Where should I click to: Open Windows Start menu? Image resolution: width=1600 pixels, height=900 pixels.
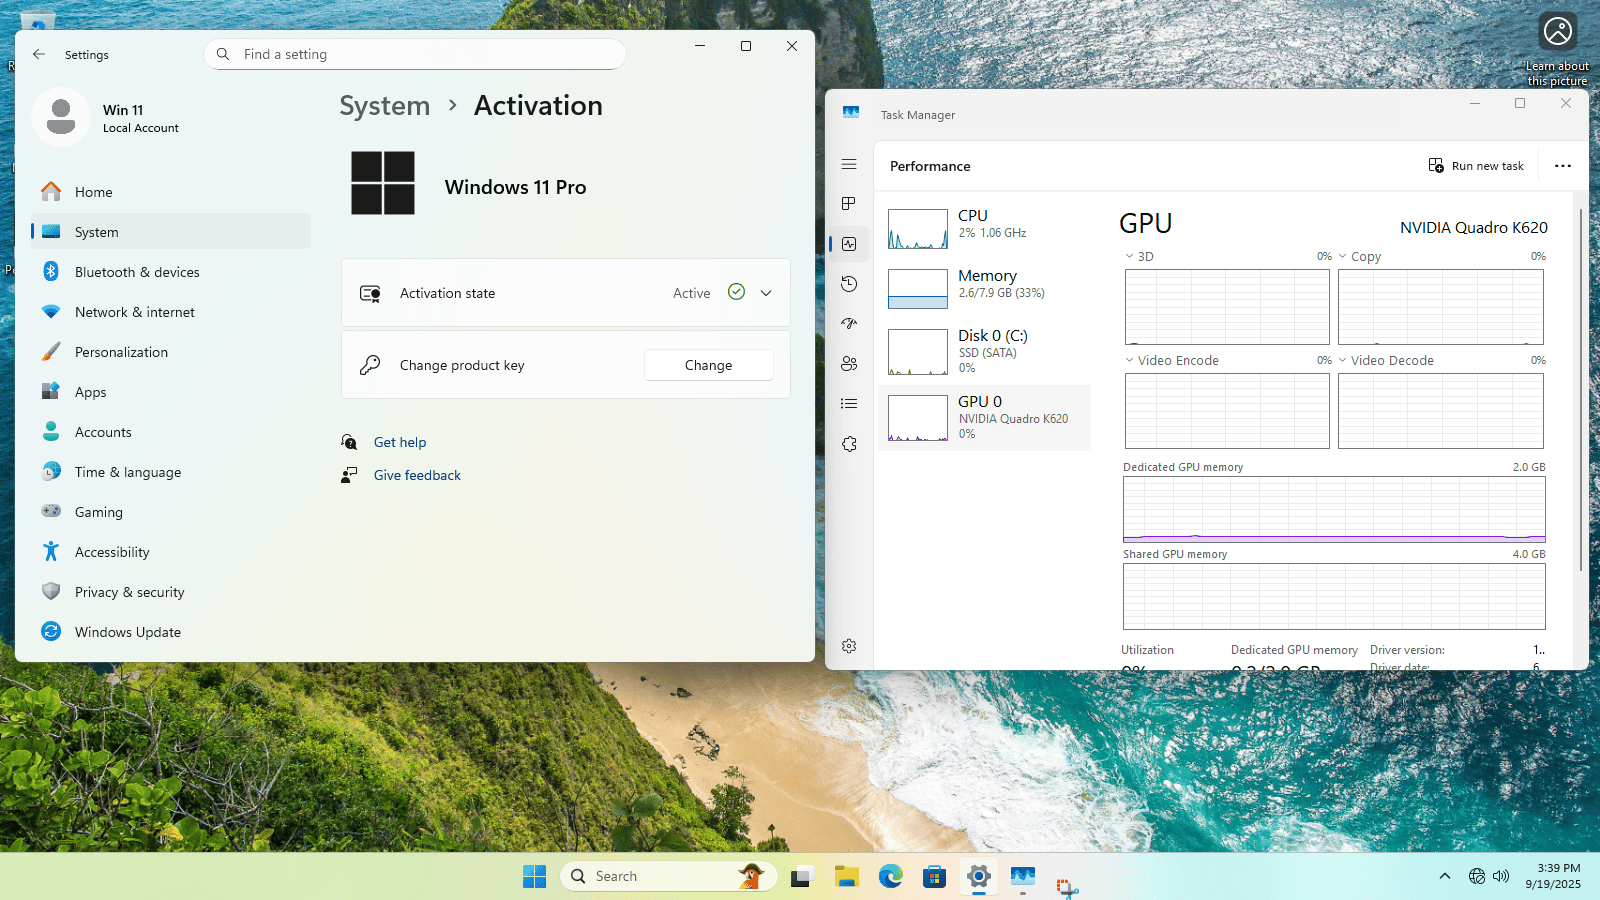pos(535,876)
